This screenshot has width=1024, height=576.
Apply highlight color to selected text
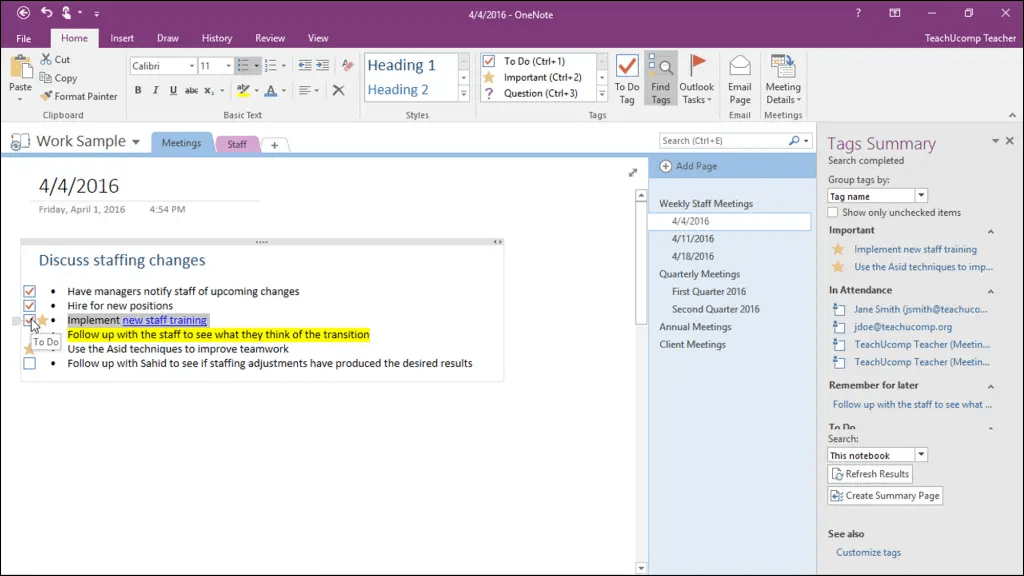tap(244, 91)
